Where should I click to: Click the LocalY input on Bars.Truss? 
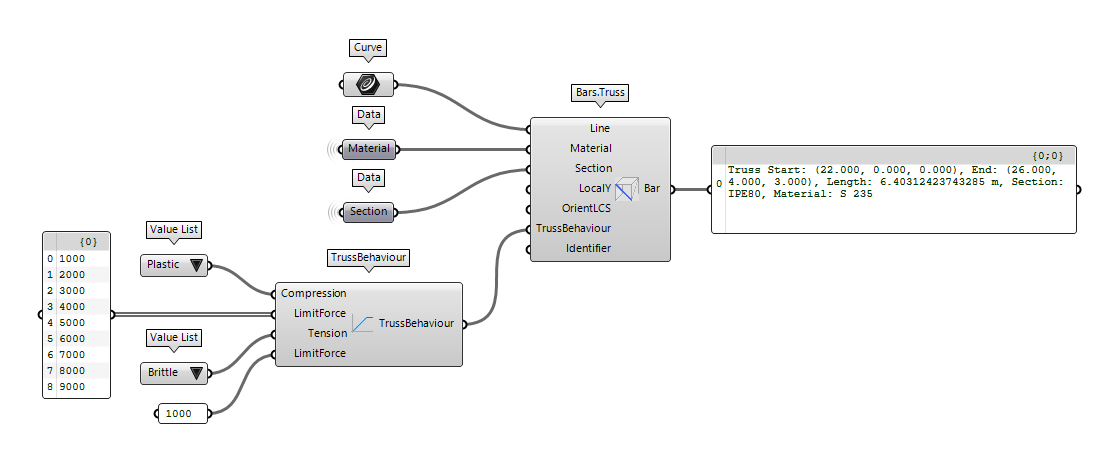pyautogui.click(x=594, y=188)
